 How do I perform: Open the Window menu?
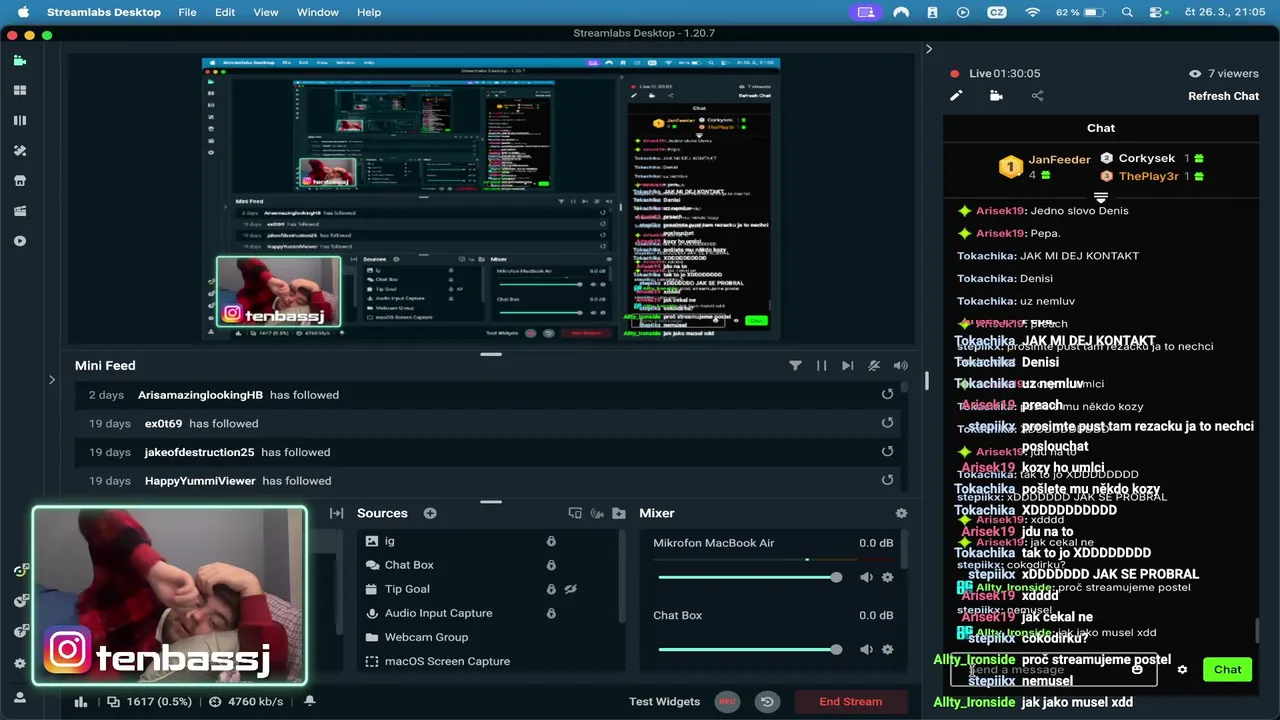click(318, 12)
